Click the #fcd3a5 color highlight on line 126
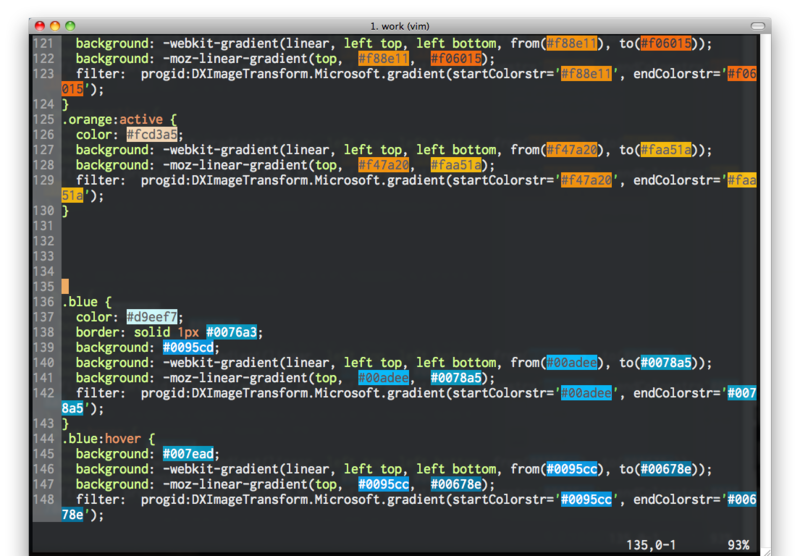This screenshot has width=800, height=556. pyautogui.click(x=152, y=135)
